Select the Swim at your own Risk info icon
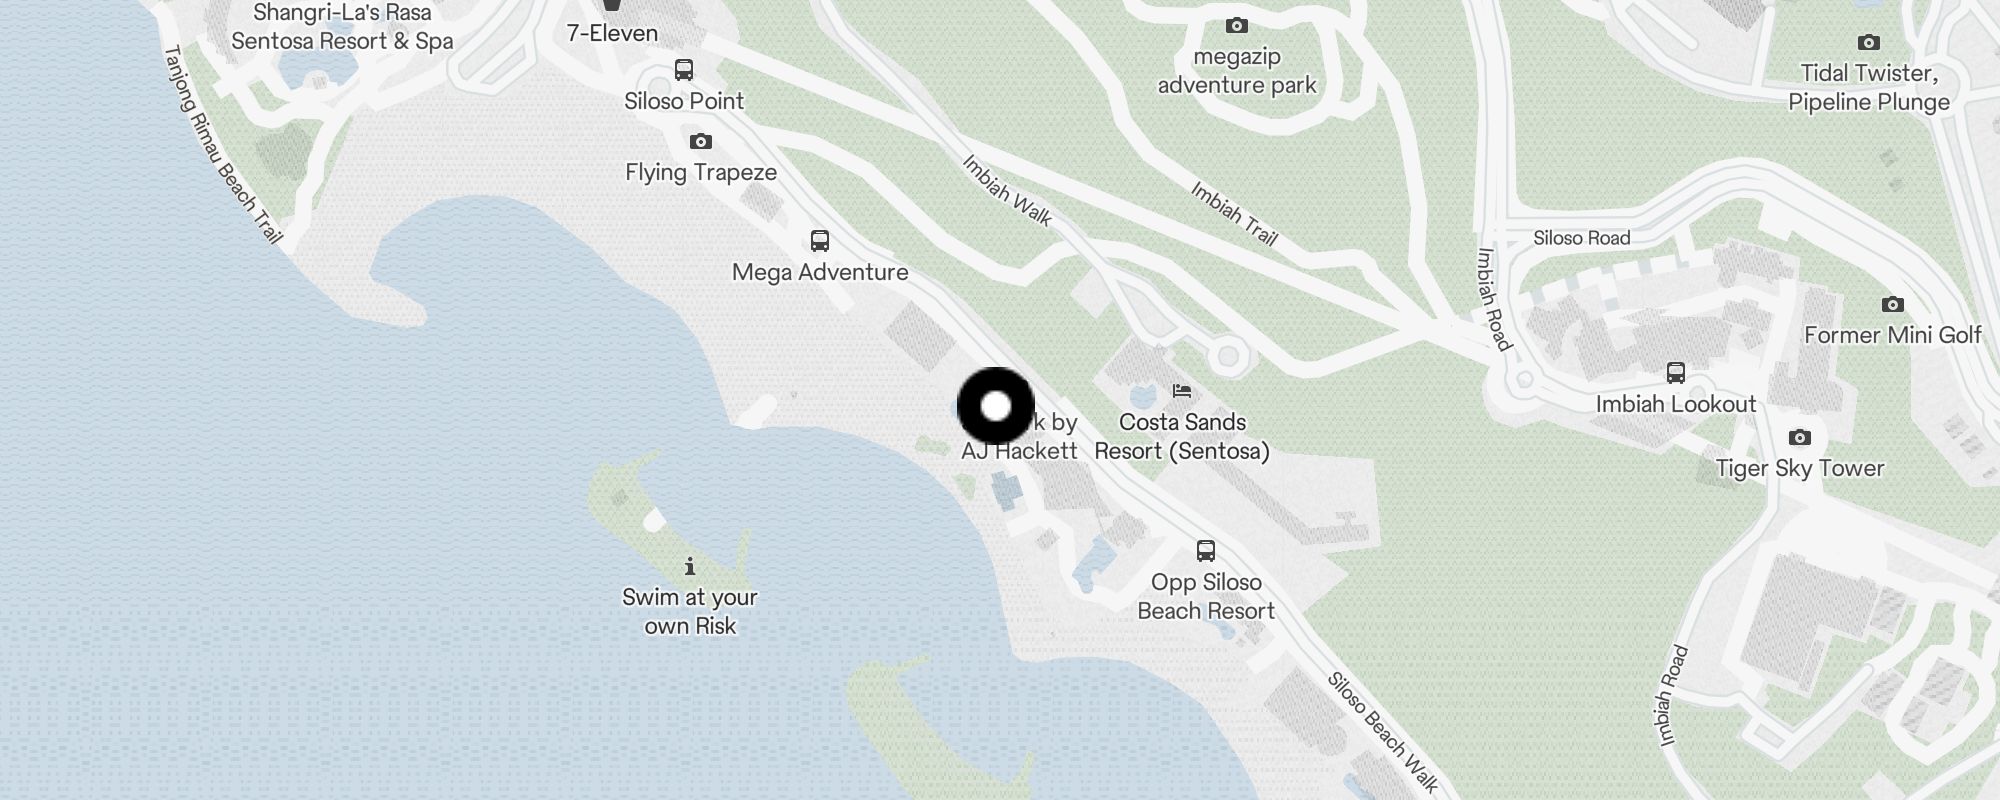 click(690, 567)
